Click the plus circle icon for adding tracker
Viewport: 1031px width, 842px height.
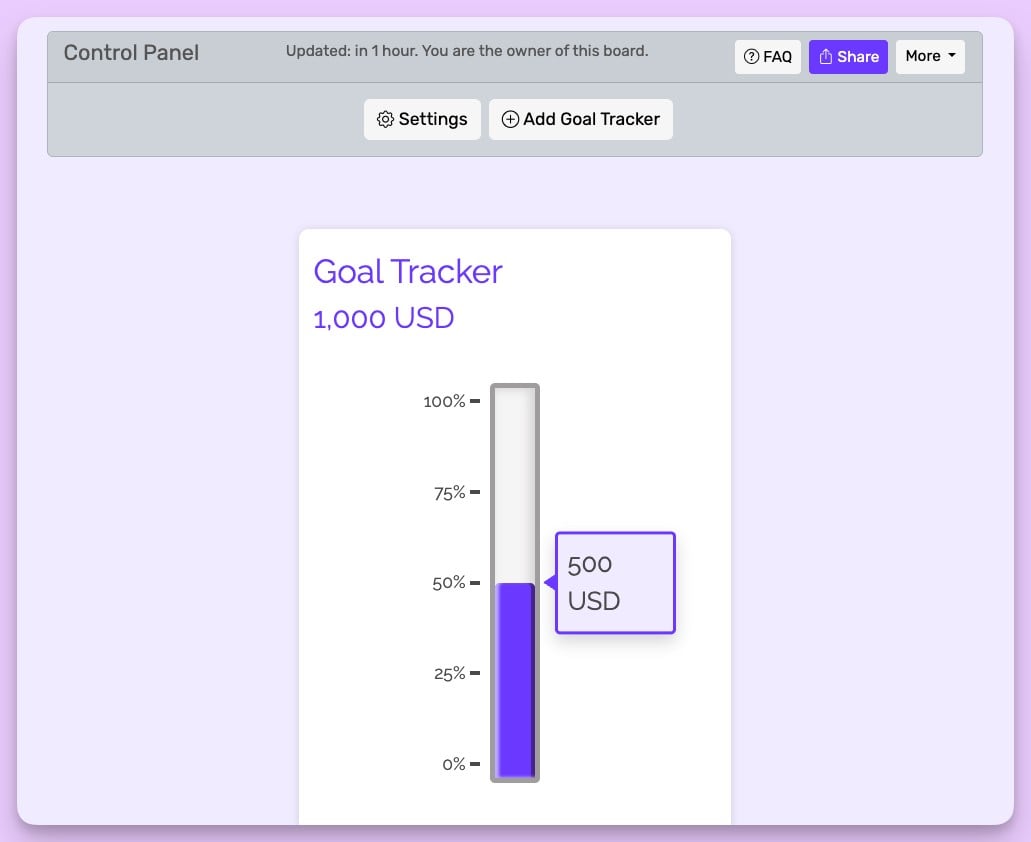click(x=510, y=119)
